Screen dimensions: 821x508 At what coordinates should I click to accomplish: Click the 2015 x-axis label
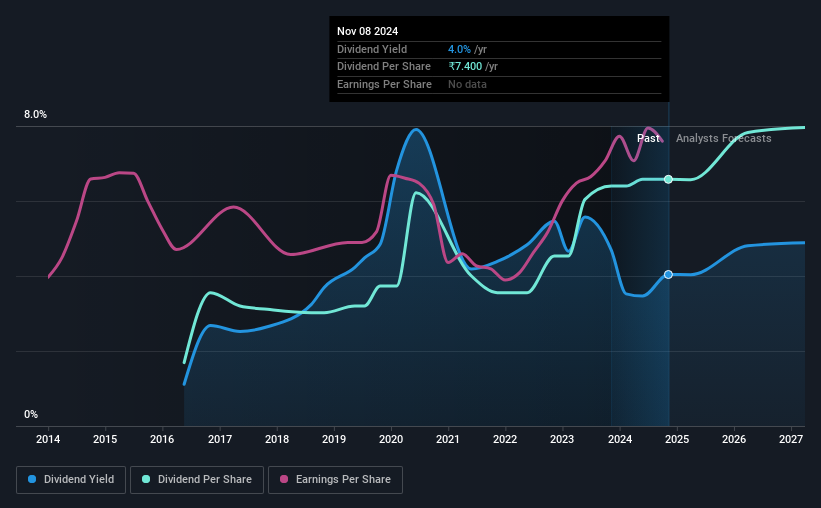point(105,439)
